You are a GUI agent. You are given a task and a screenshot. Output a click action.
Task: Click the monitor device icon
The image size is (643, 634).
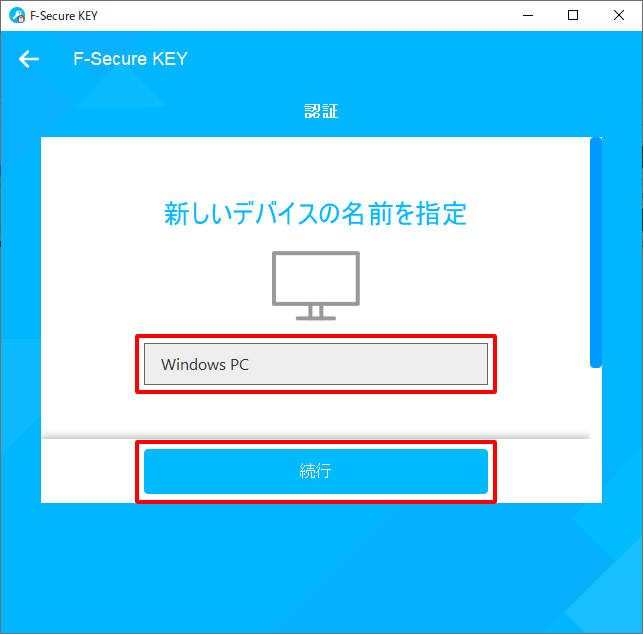click(316, 285)
